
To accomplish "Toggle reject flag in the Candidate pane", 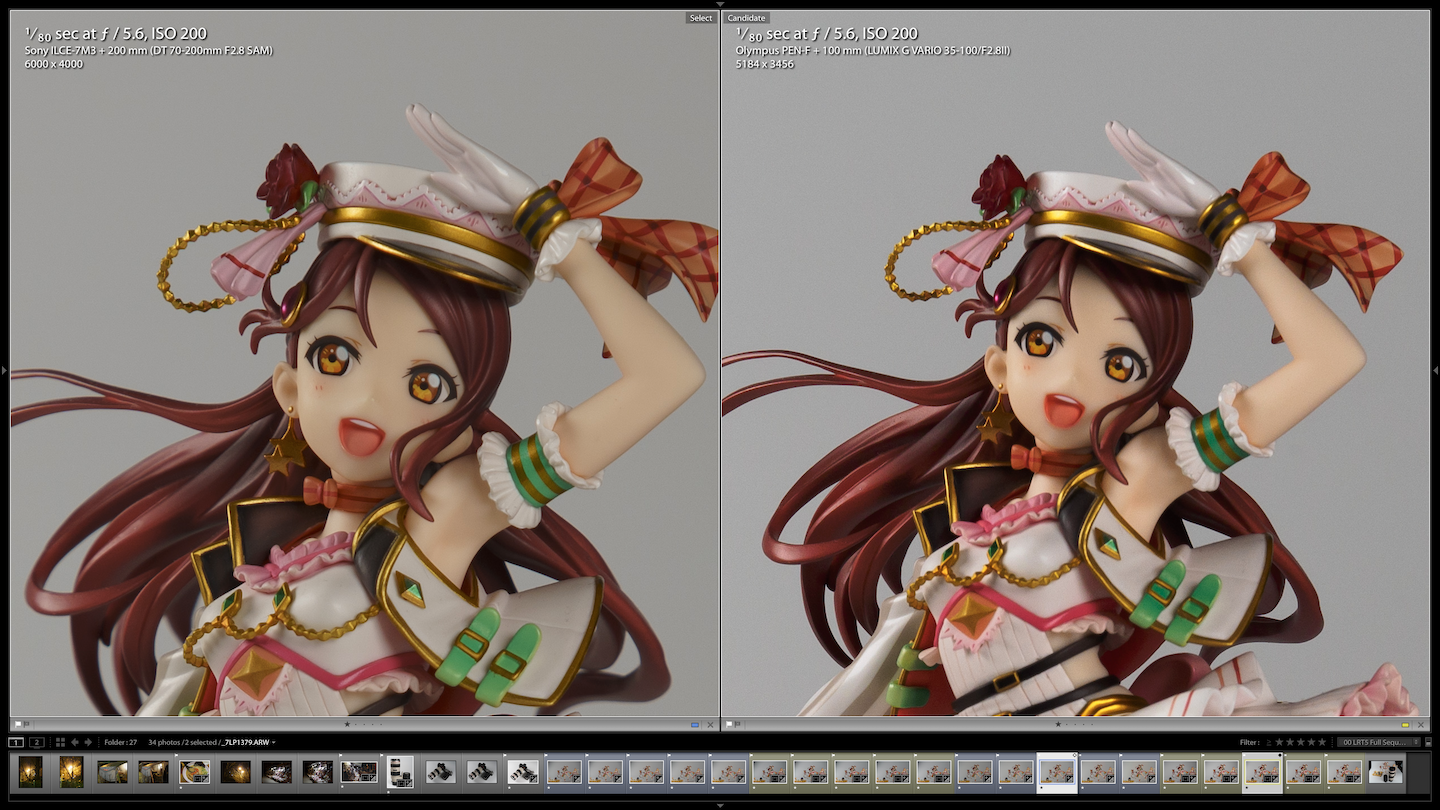I will [x=738, y=724].
